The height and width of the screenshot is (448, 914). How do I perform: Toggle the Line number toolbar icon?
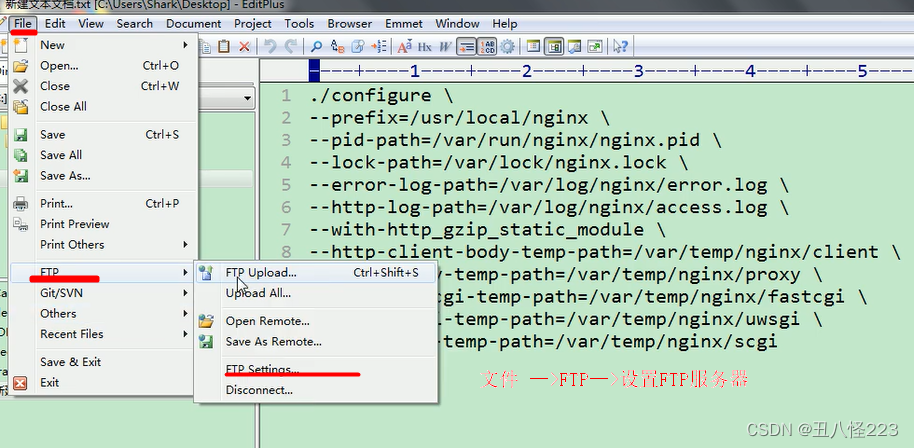pos(487,47)
